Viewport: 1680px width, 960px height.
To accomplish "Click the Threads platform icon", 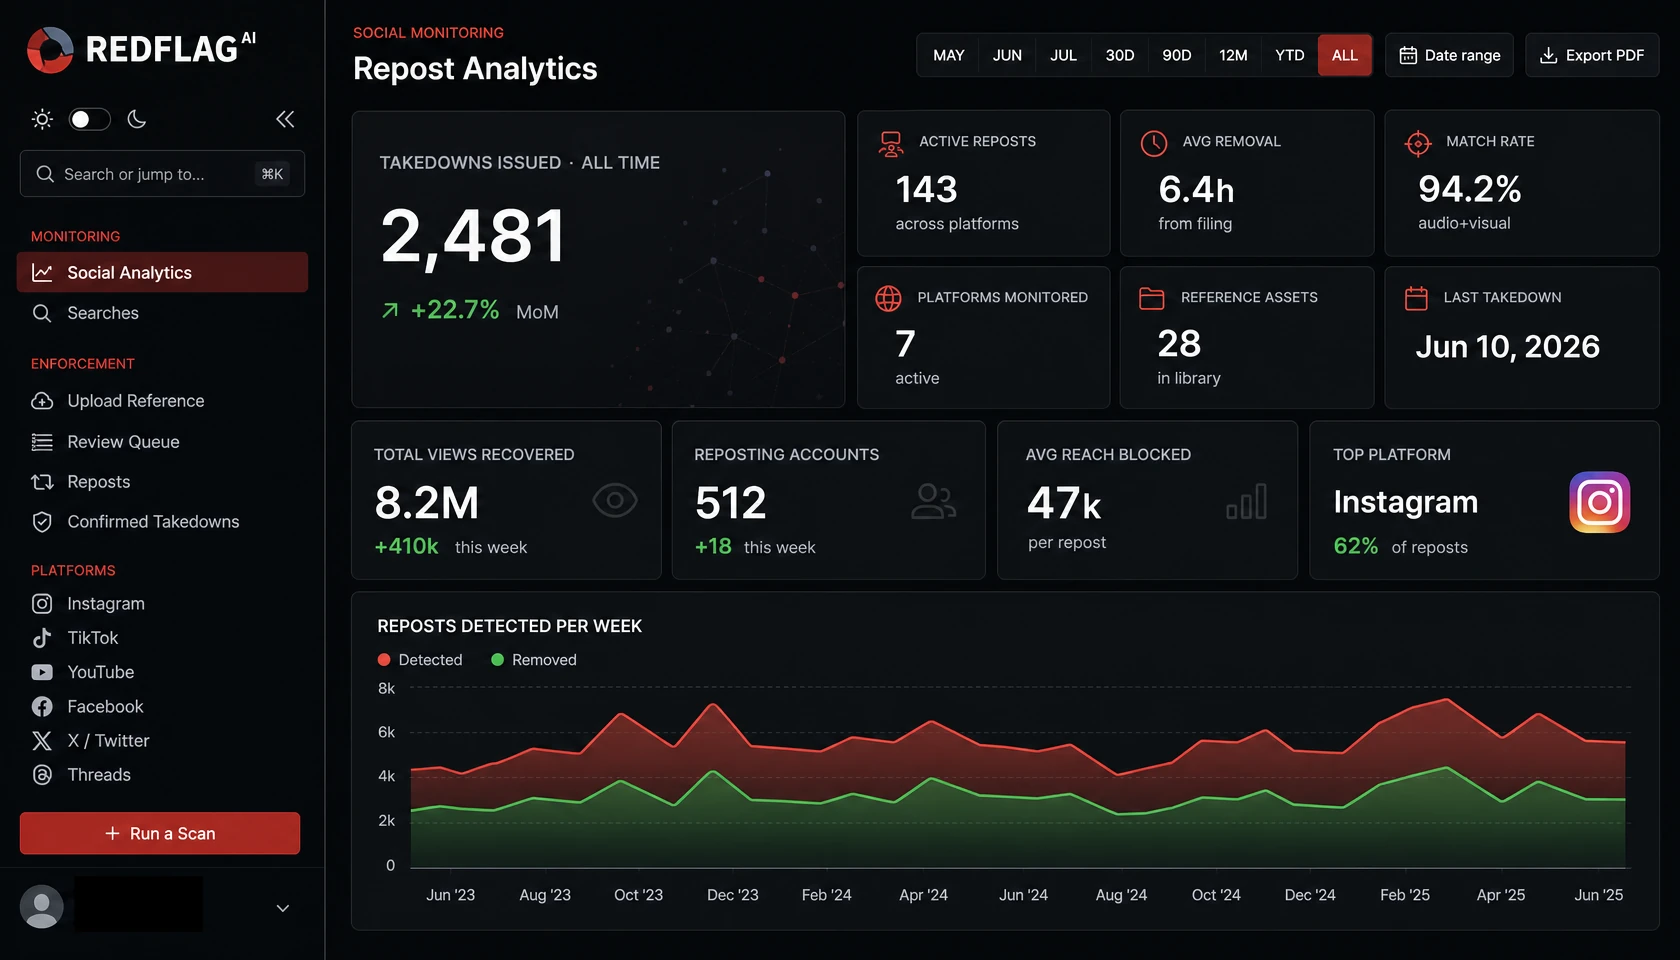I will pos(42,775).
